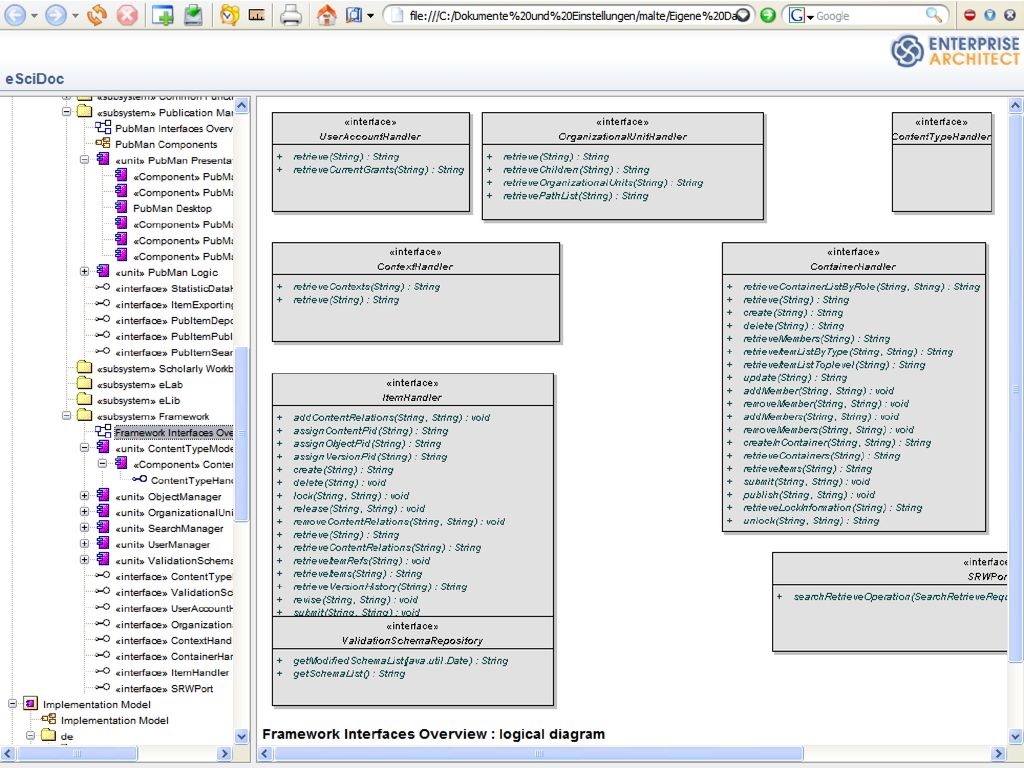This screenshot has height=768, width=1024.
Task: Collapse the Publication Management subsystem node
Action: coord(67,112)
